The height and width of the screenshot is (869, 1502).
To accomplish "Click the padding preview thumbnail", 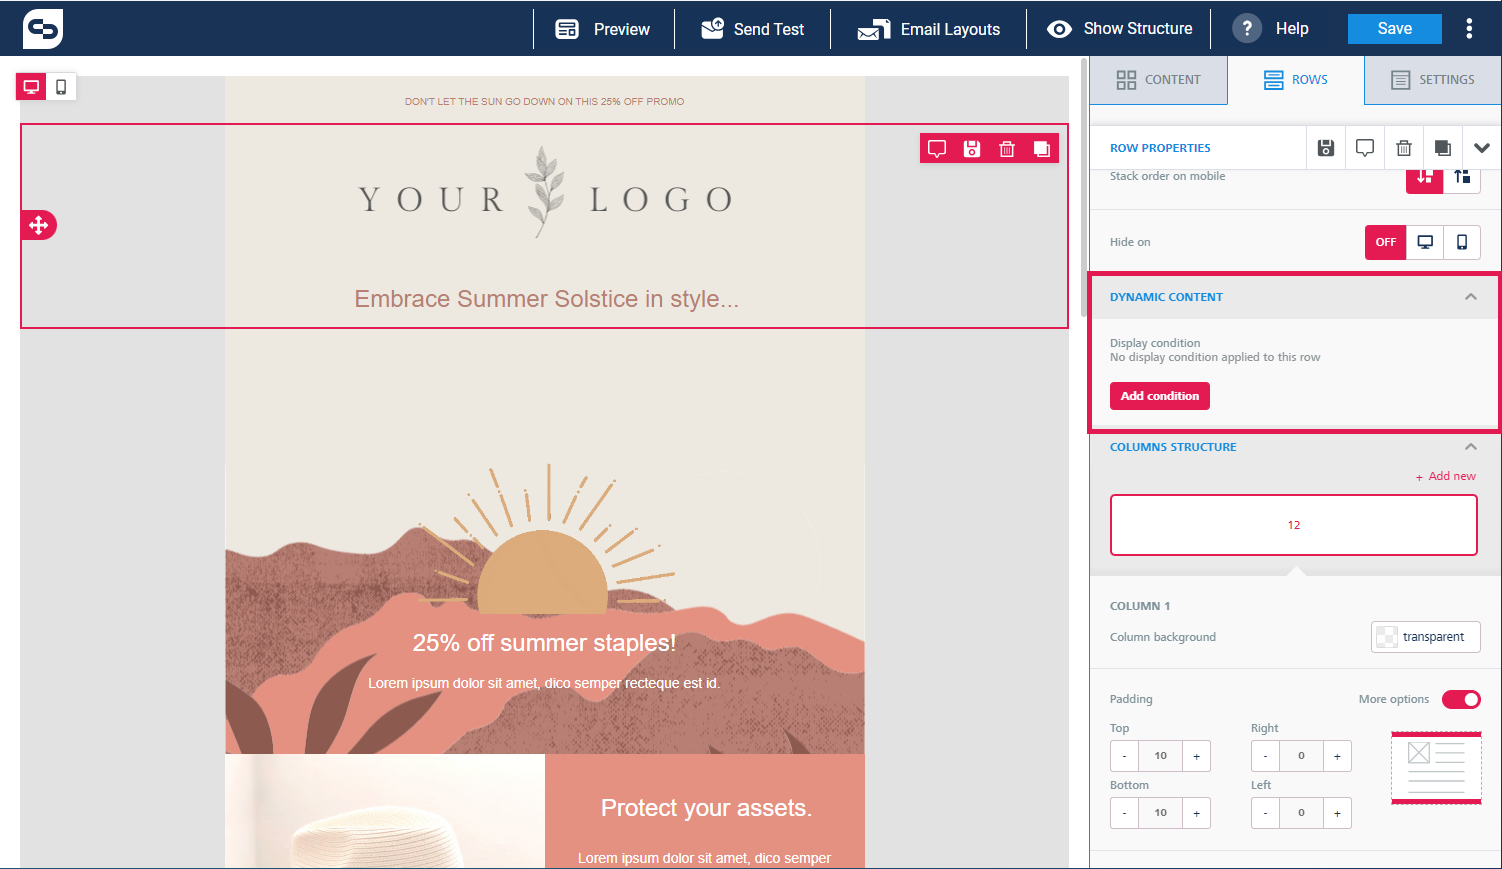I will 1436,768.
